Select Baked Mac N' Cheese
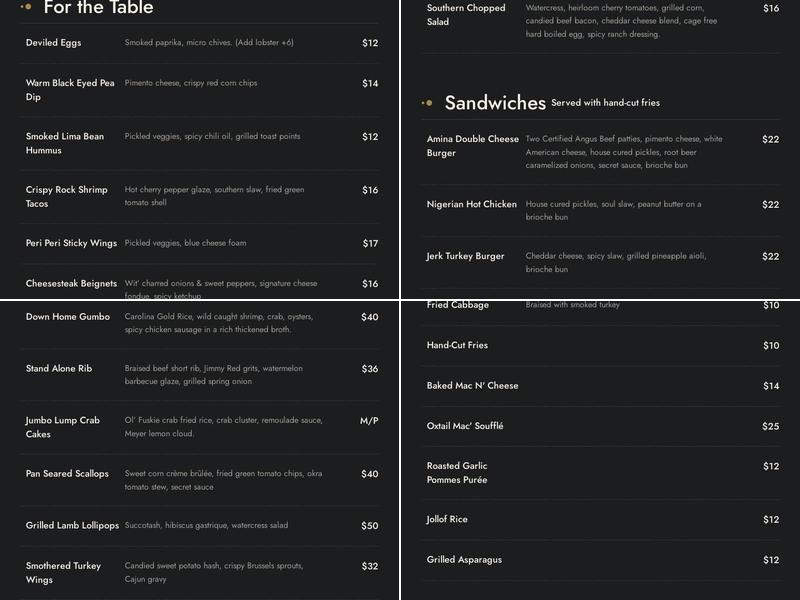Screen dimensions: 800x600 tap(601, 386)
